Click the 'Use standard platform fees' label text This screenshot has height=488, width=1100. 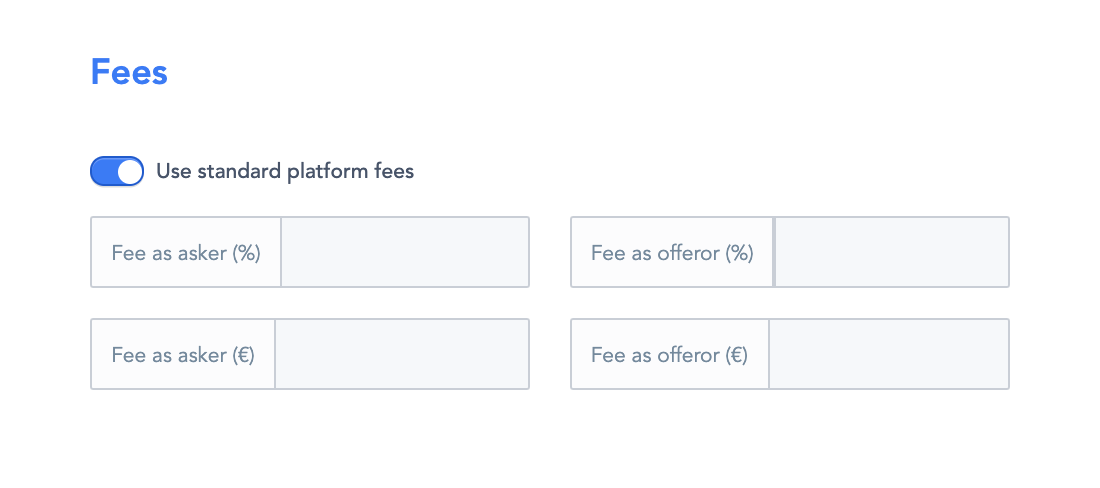(285, 171)
